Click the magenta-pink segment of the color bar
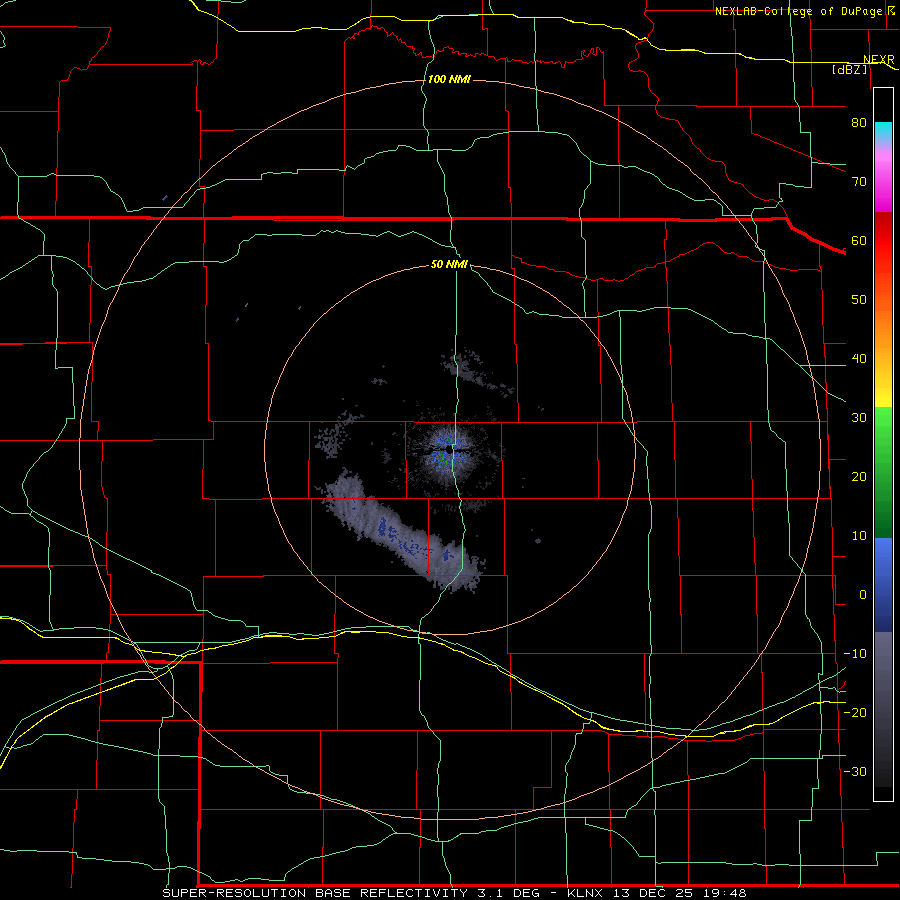The image size is (900, 900). point(883,179)
